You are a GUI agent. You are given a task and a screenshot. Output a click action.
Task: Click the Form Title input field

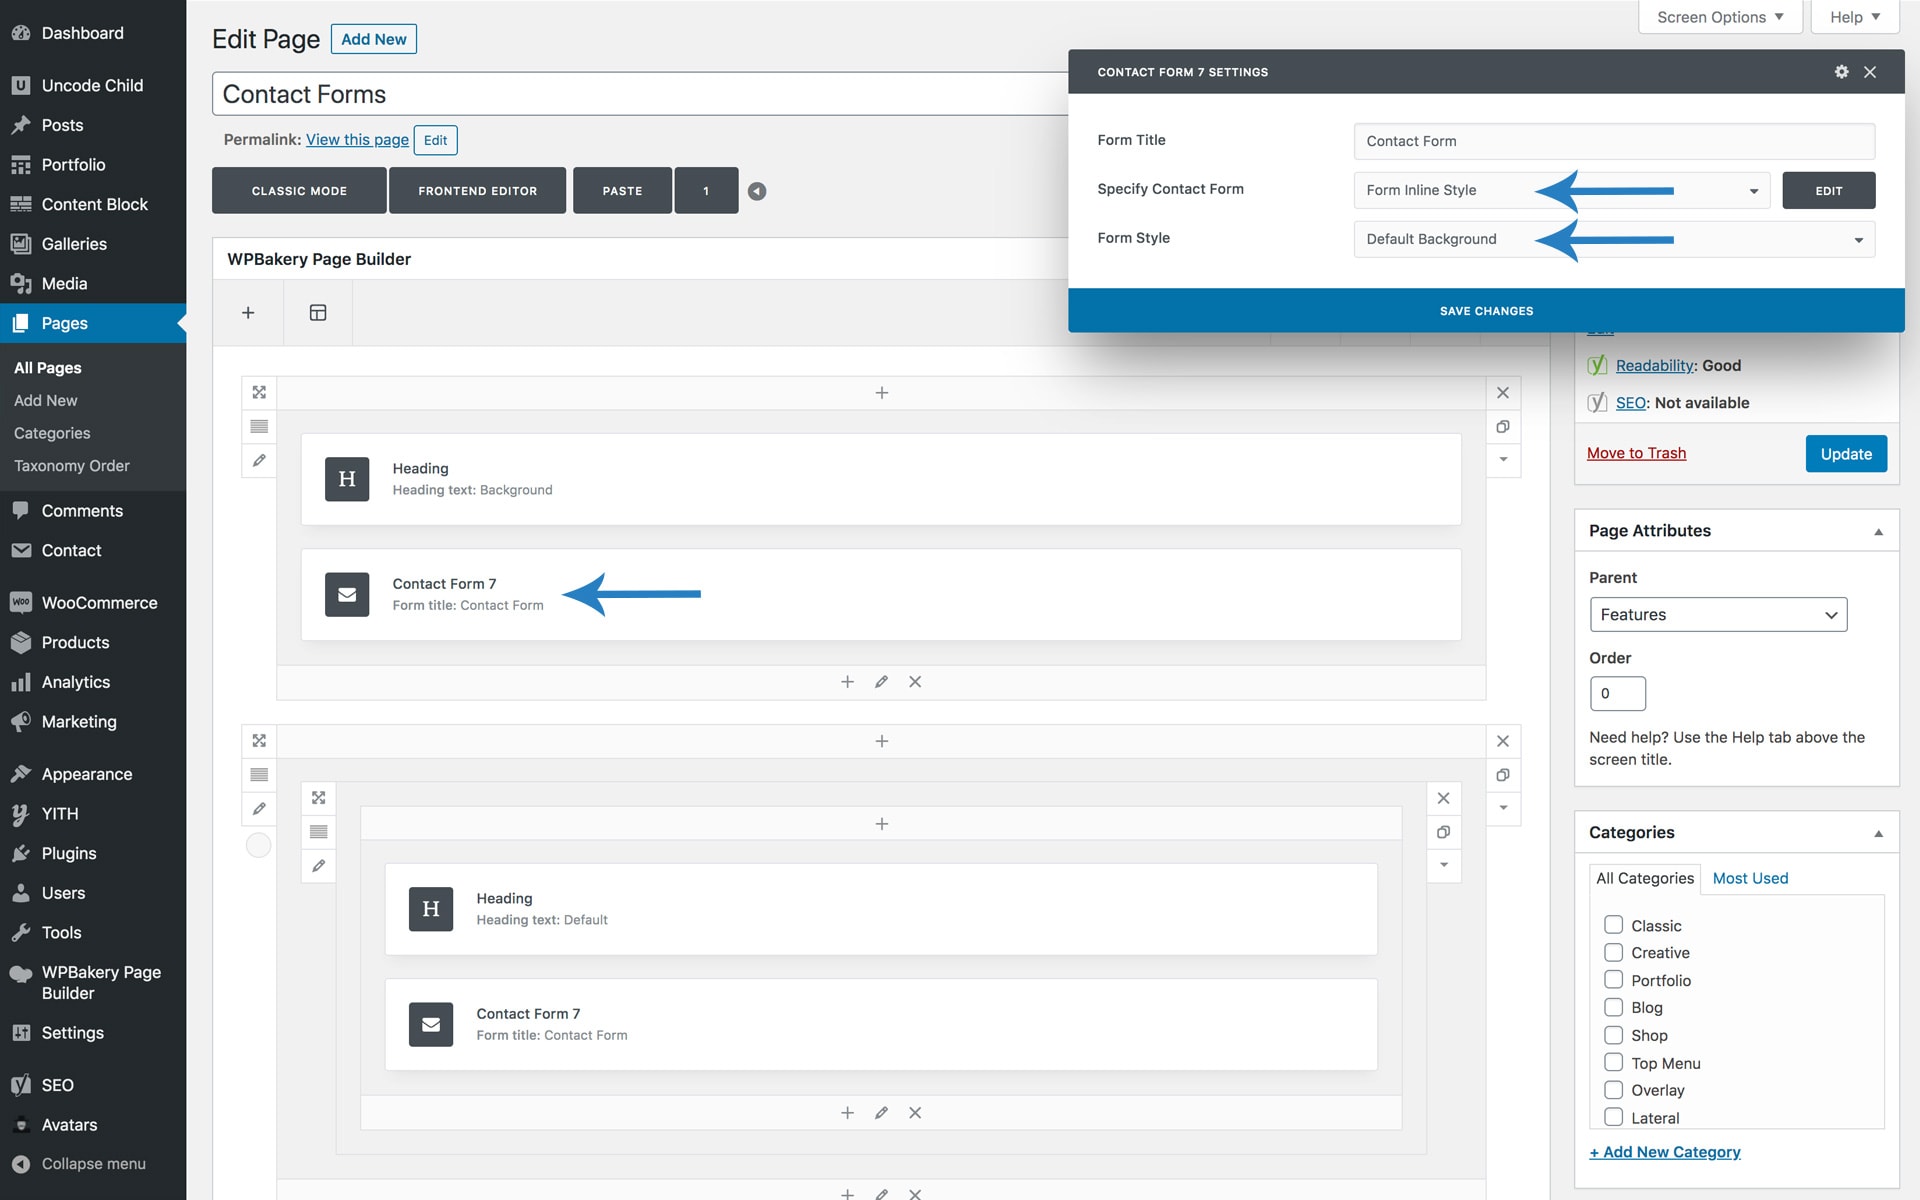[1613, 141]
